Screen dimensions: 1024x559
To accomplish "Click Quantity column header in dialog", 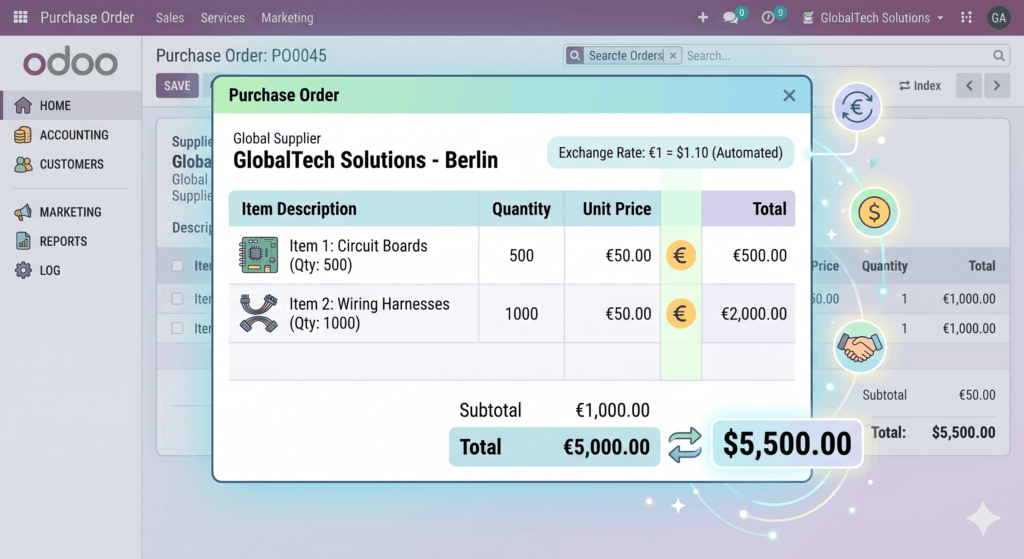I will coord(521,209).
